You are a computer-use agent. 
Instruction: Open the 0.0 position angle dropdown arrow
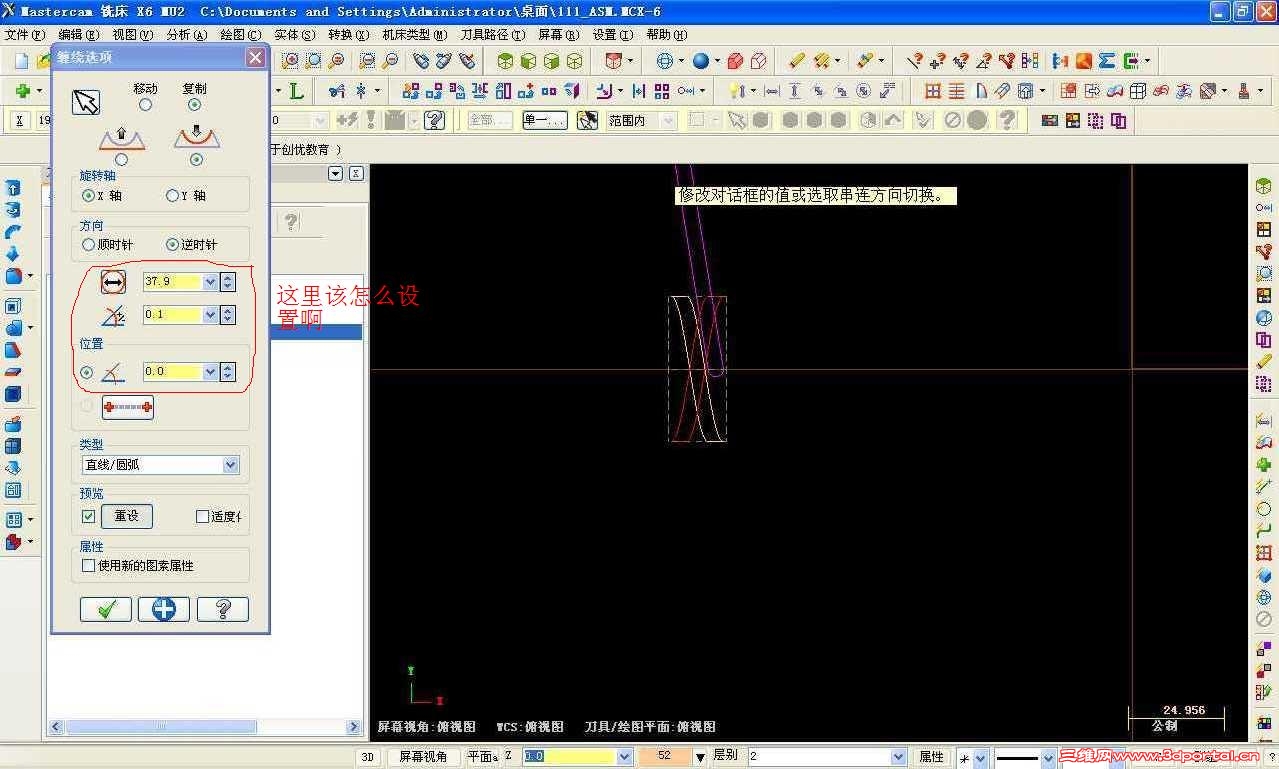coord(210,372)
